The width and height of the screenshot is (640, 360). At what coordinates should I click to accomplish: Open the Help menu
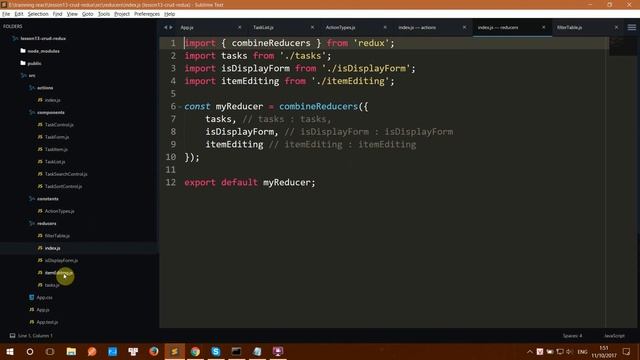coord(169,14)
